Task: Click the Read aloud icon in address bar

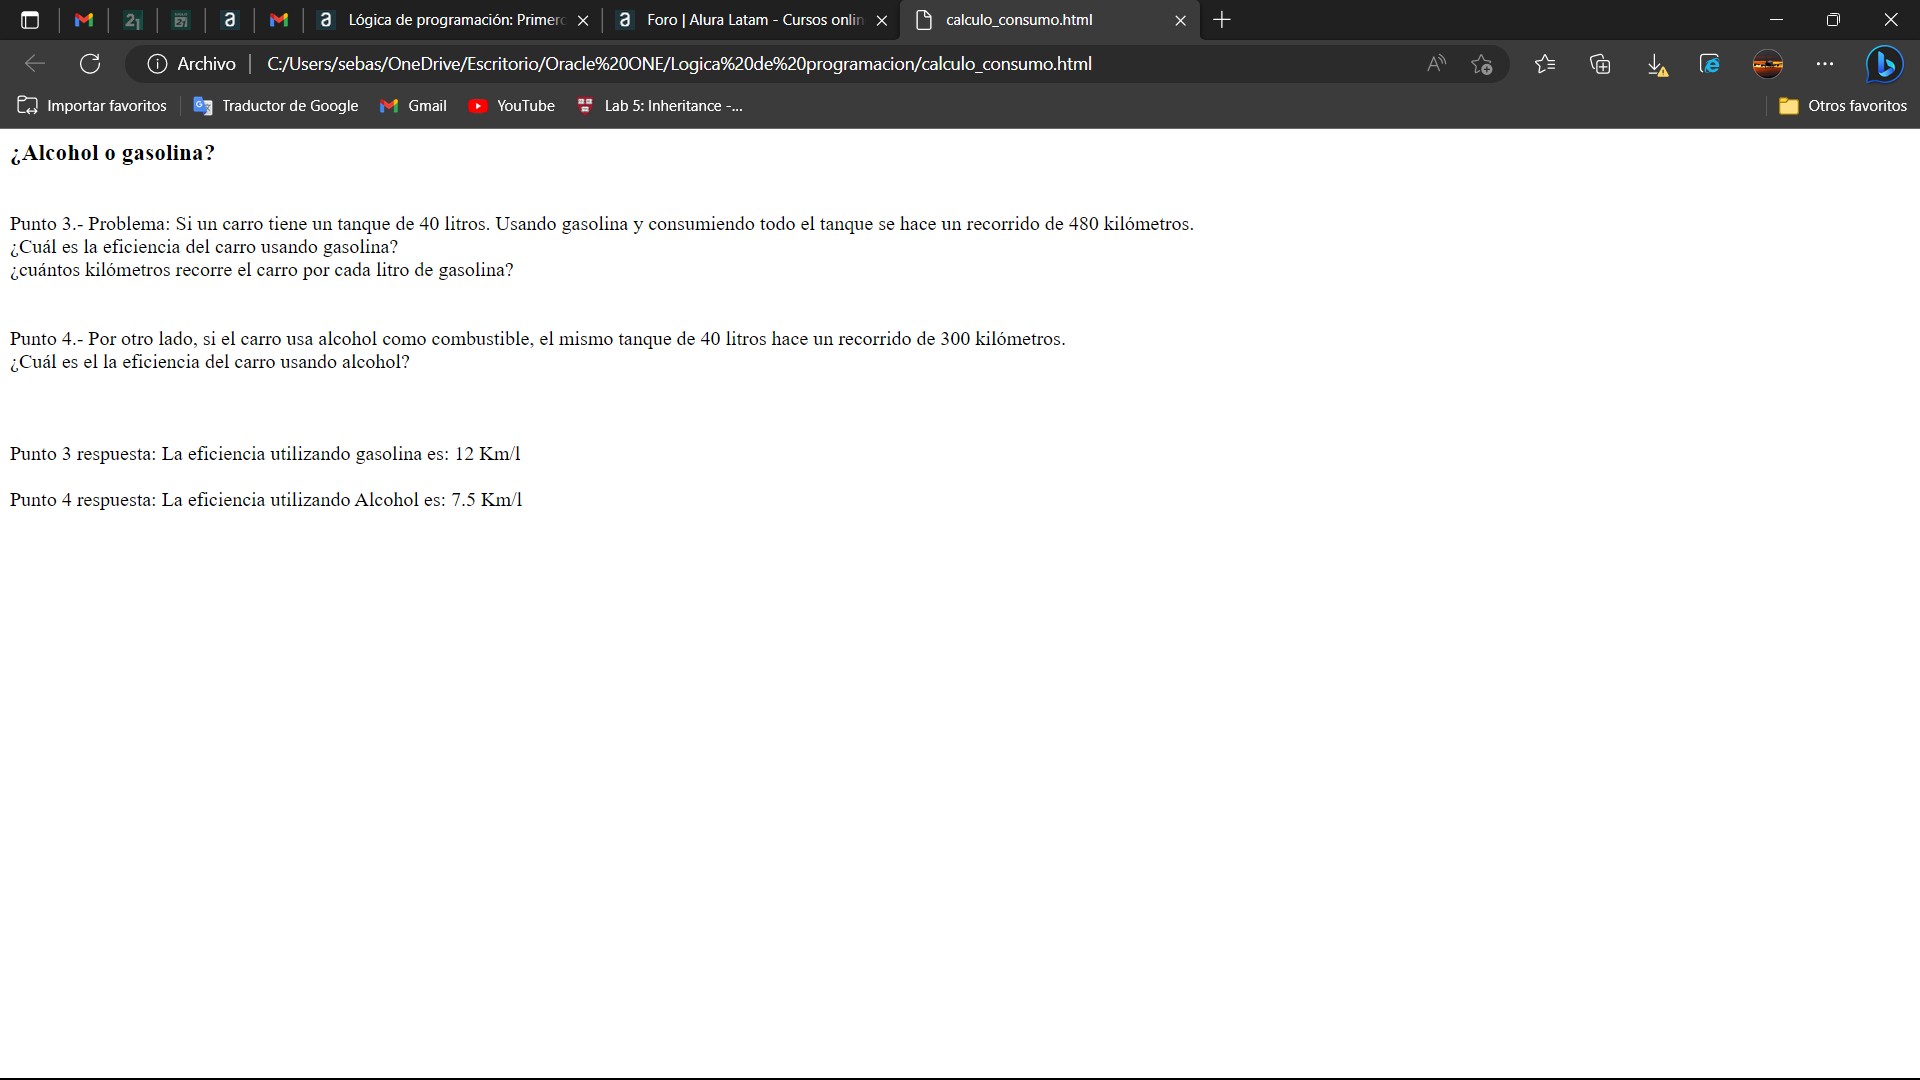Action: (x=1436, y=64)
